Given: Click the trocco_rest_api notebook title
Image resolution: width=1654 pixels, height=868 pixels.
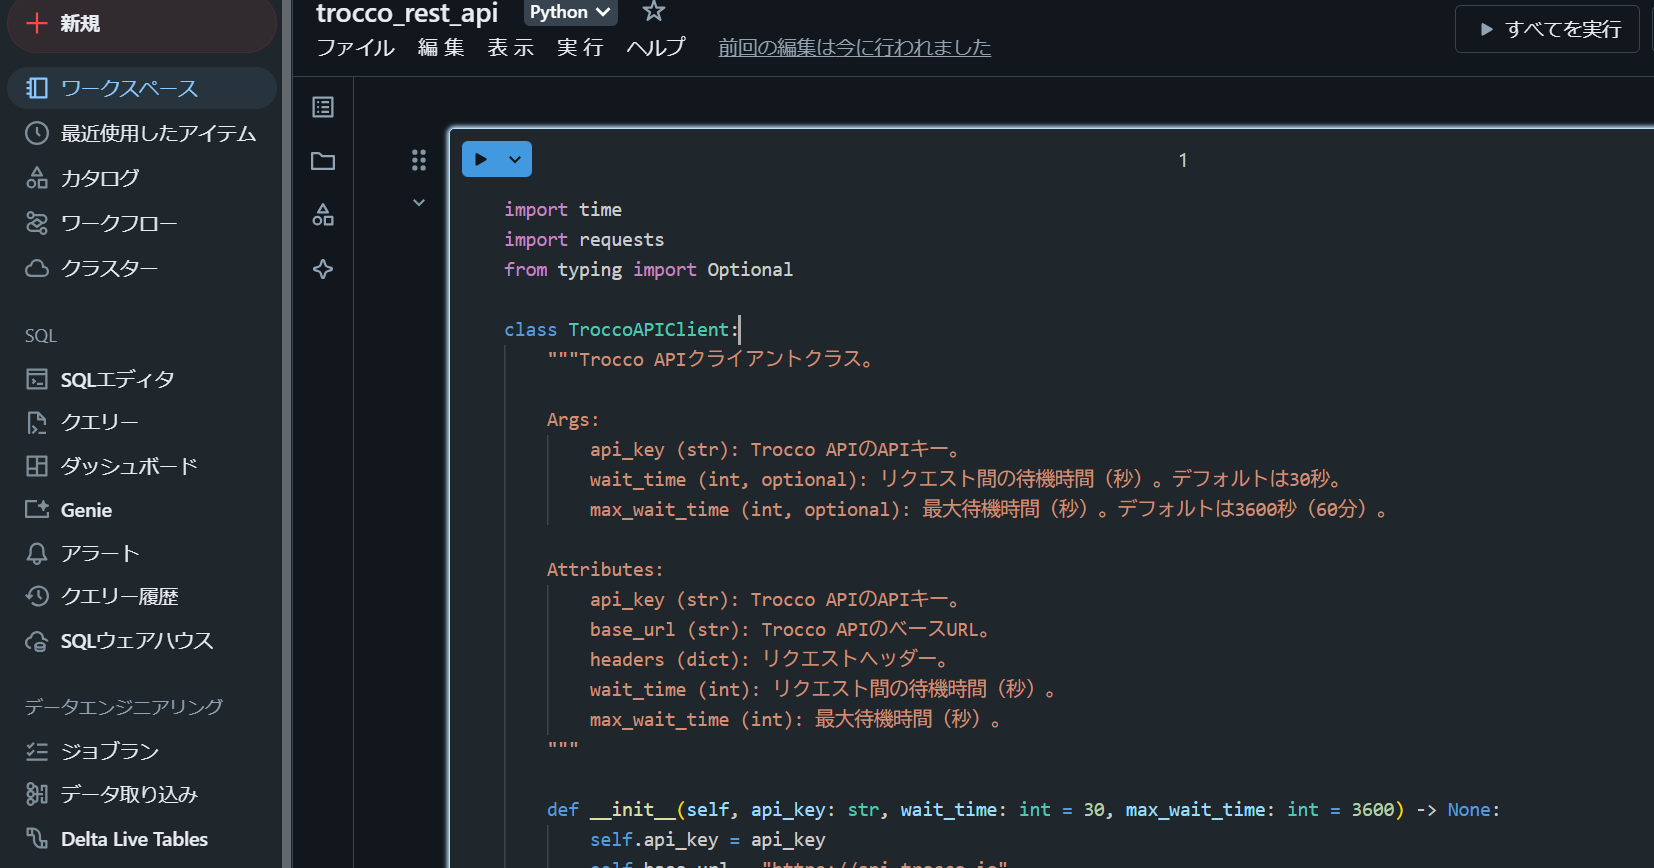Looking at the screenshot, I should (407, 13).
